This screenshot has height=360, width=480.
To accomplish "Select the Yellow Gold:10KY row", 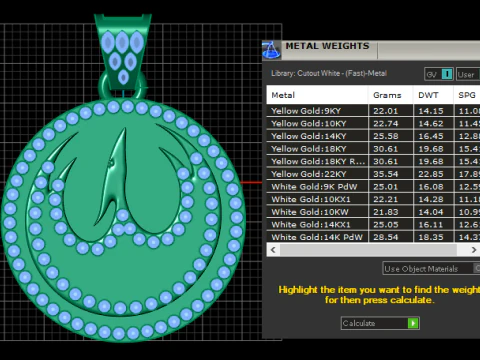I will 373,123.
